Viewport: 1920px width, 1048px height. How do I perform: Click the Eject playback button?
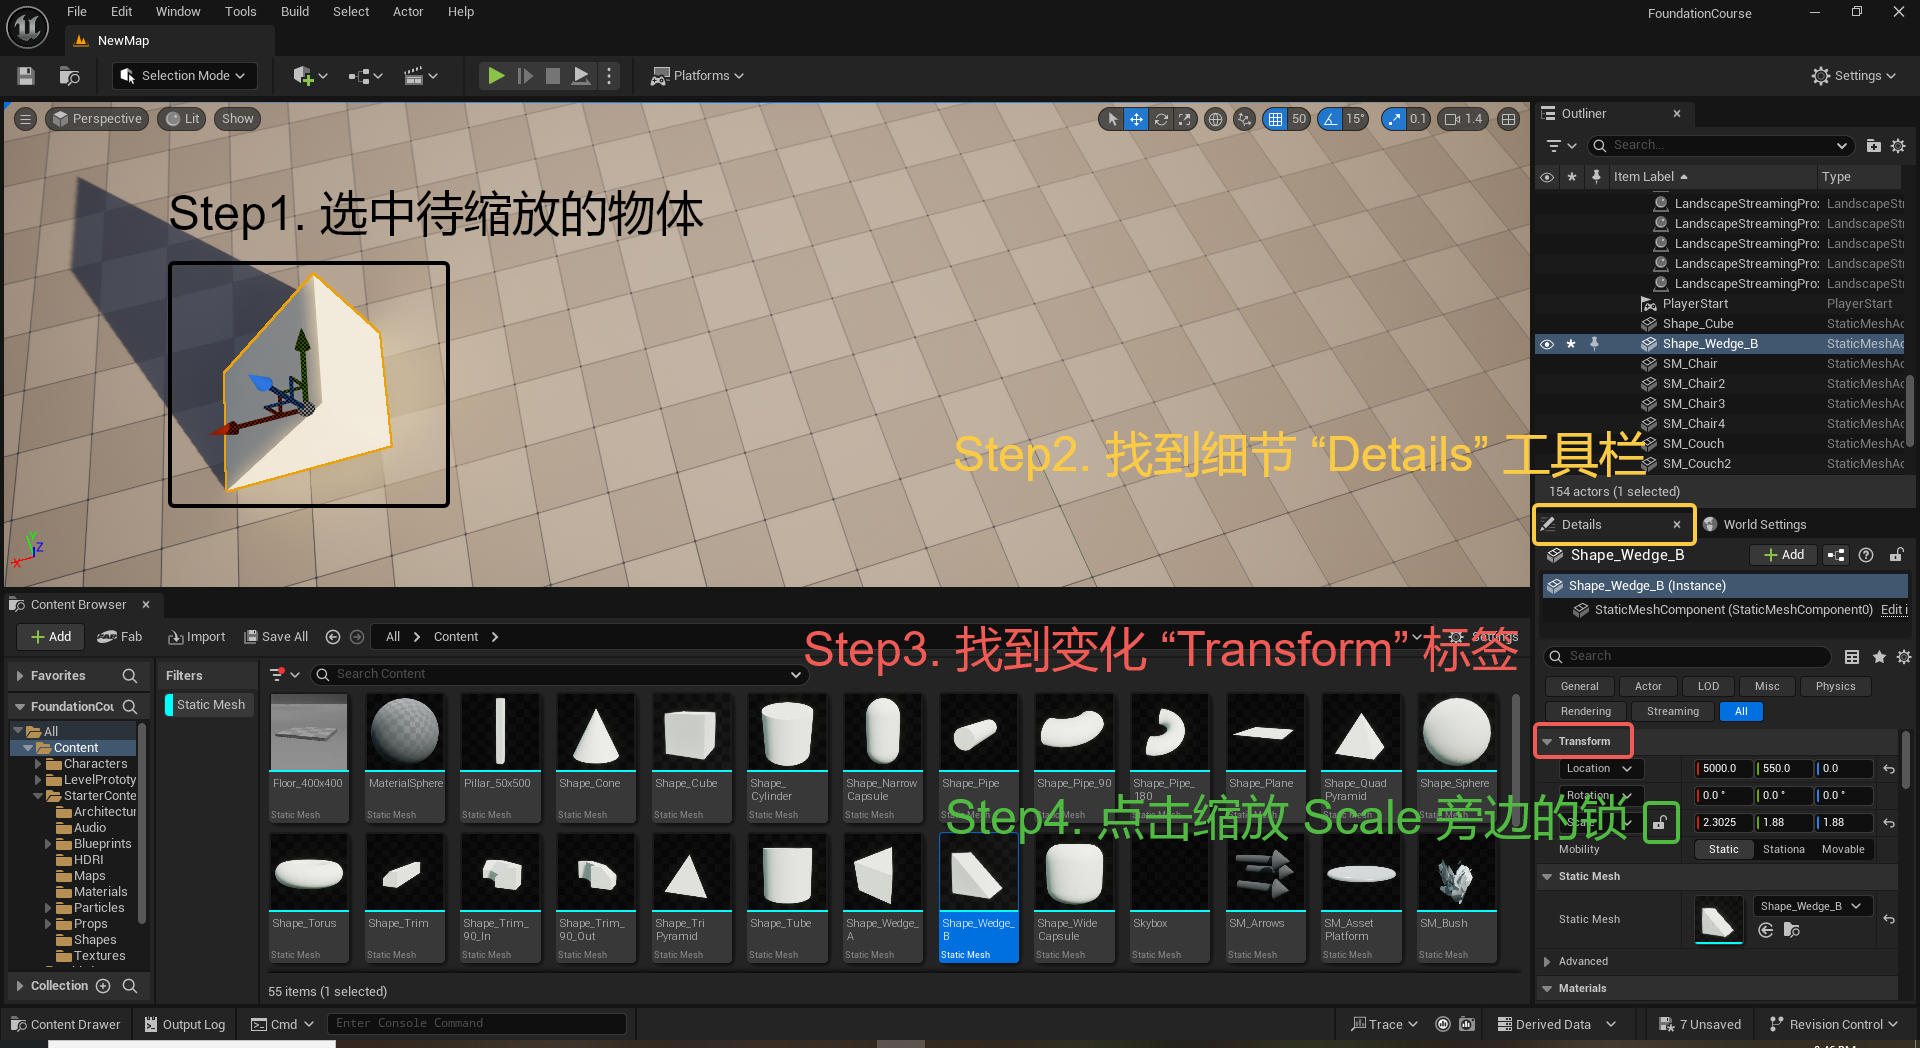coord(581,76)
